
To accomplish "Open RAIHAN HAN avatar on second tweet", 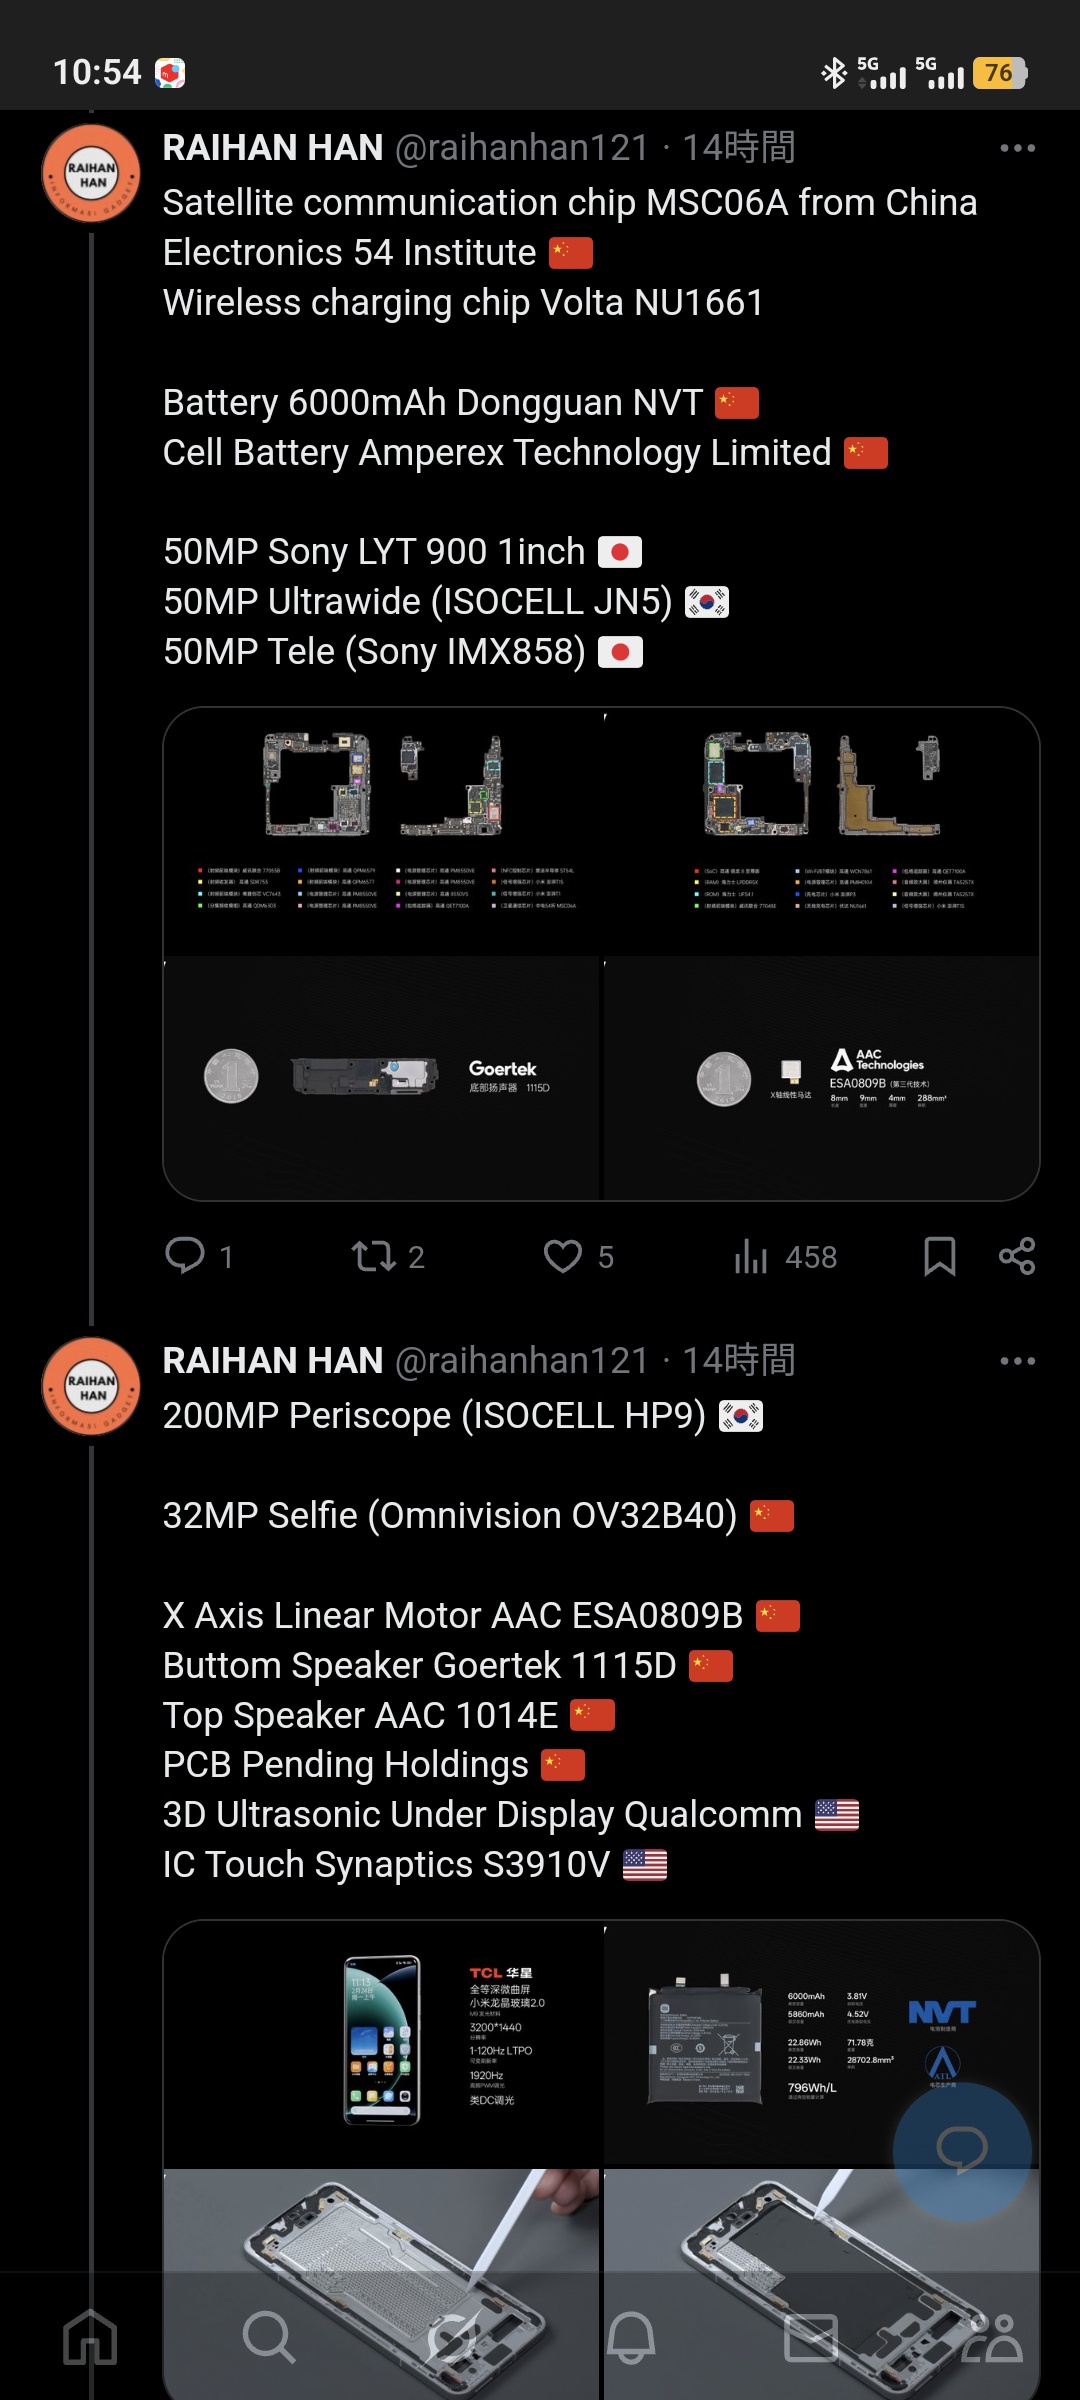I will pos(91,1386).
